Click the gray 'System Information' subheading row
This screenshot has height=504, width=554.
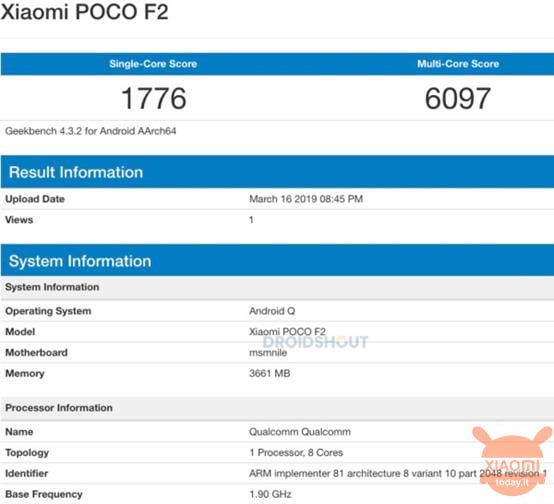(277, 287)
